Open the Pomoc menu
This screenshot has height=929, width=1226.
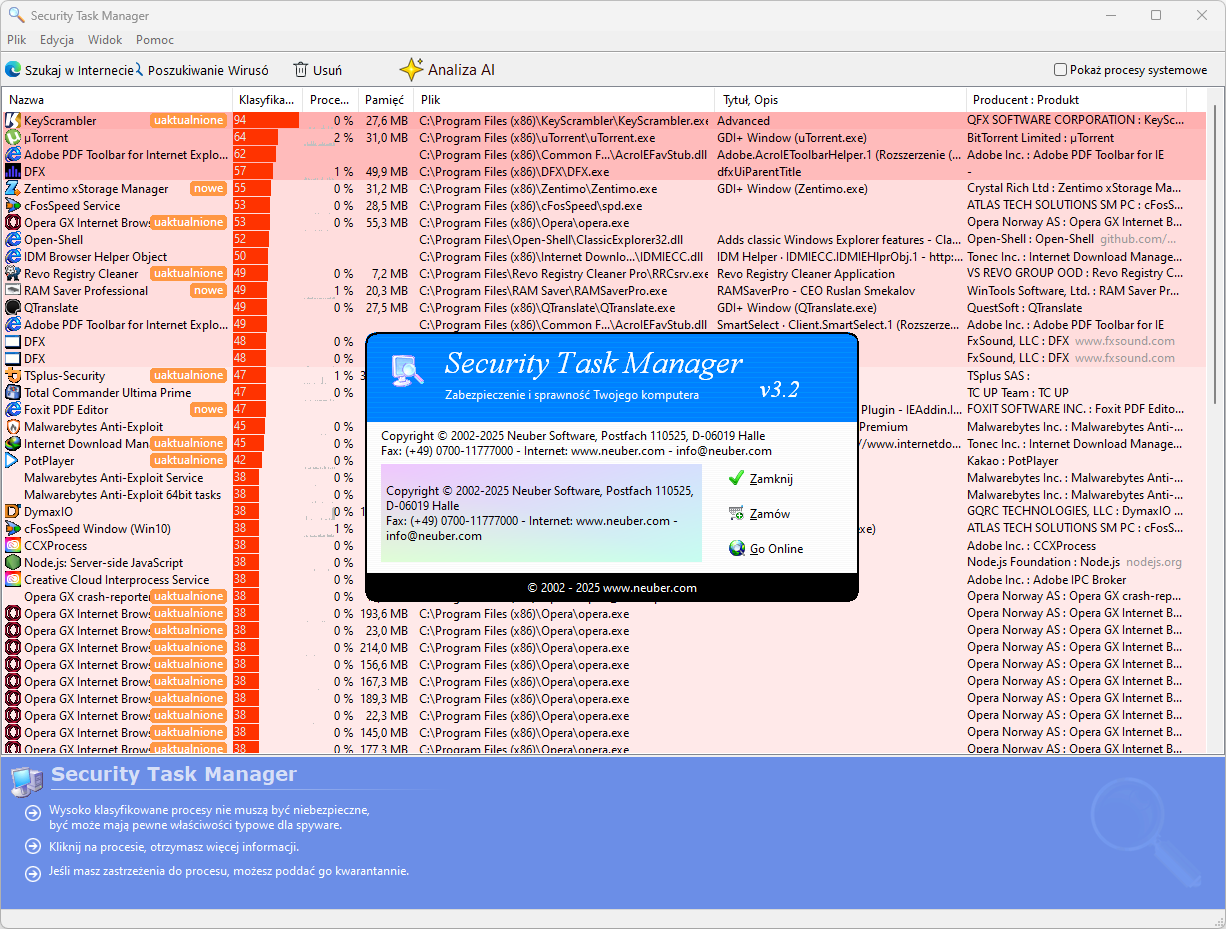coord(155,40)
